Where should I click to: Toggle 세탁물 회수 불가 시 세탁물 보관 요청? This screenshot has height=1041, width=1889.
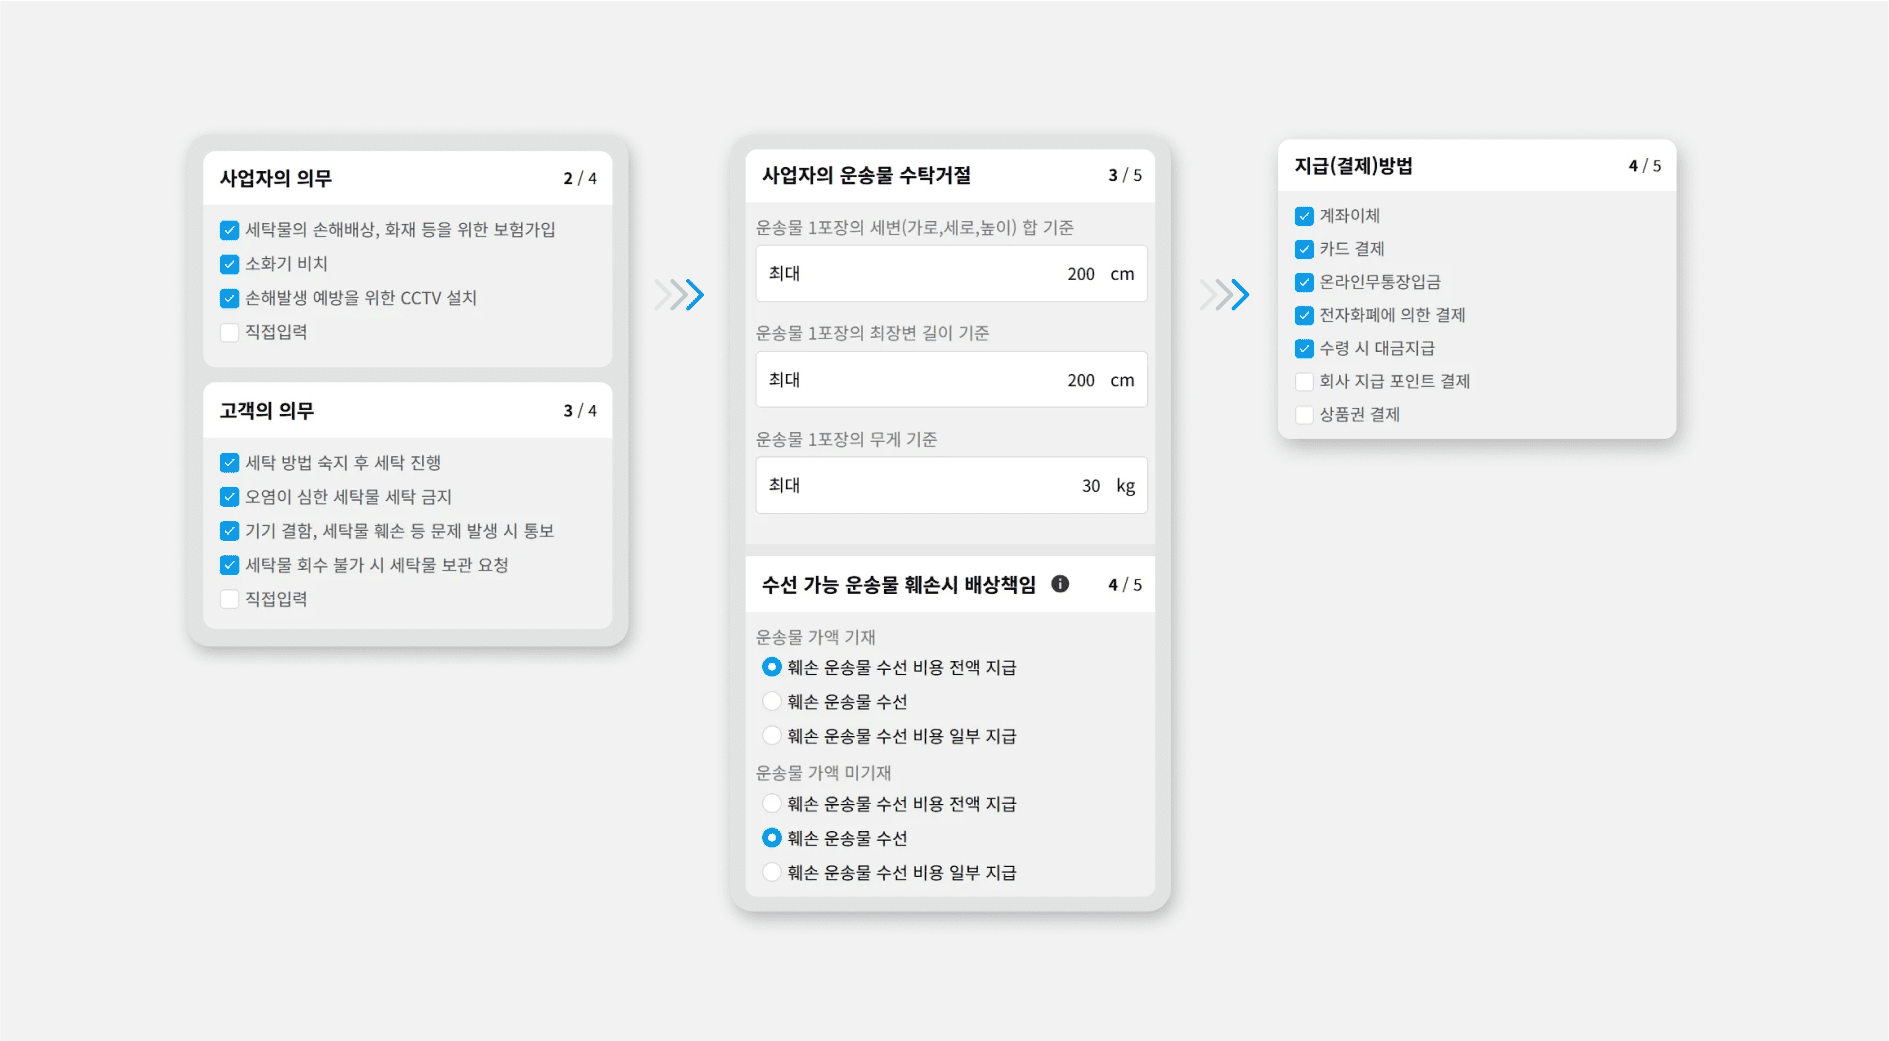pos(229,565)
